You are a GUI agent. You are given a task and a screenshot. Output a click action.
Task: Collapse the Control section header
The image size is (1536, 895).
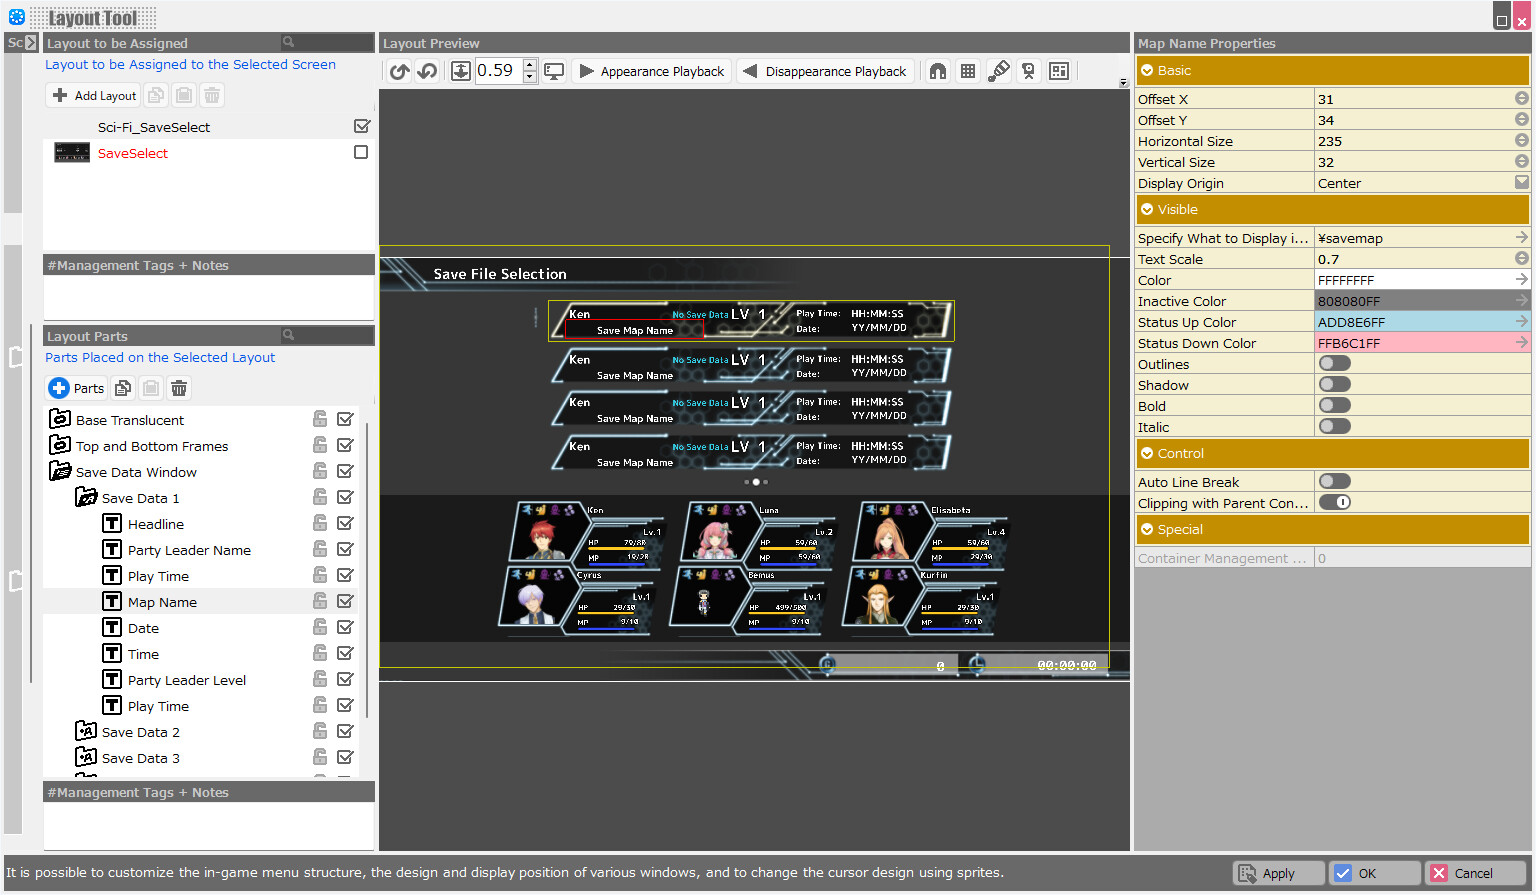pyautogui.click(x=1146, y=453)
